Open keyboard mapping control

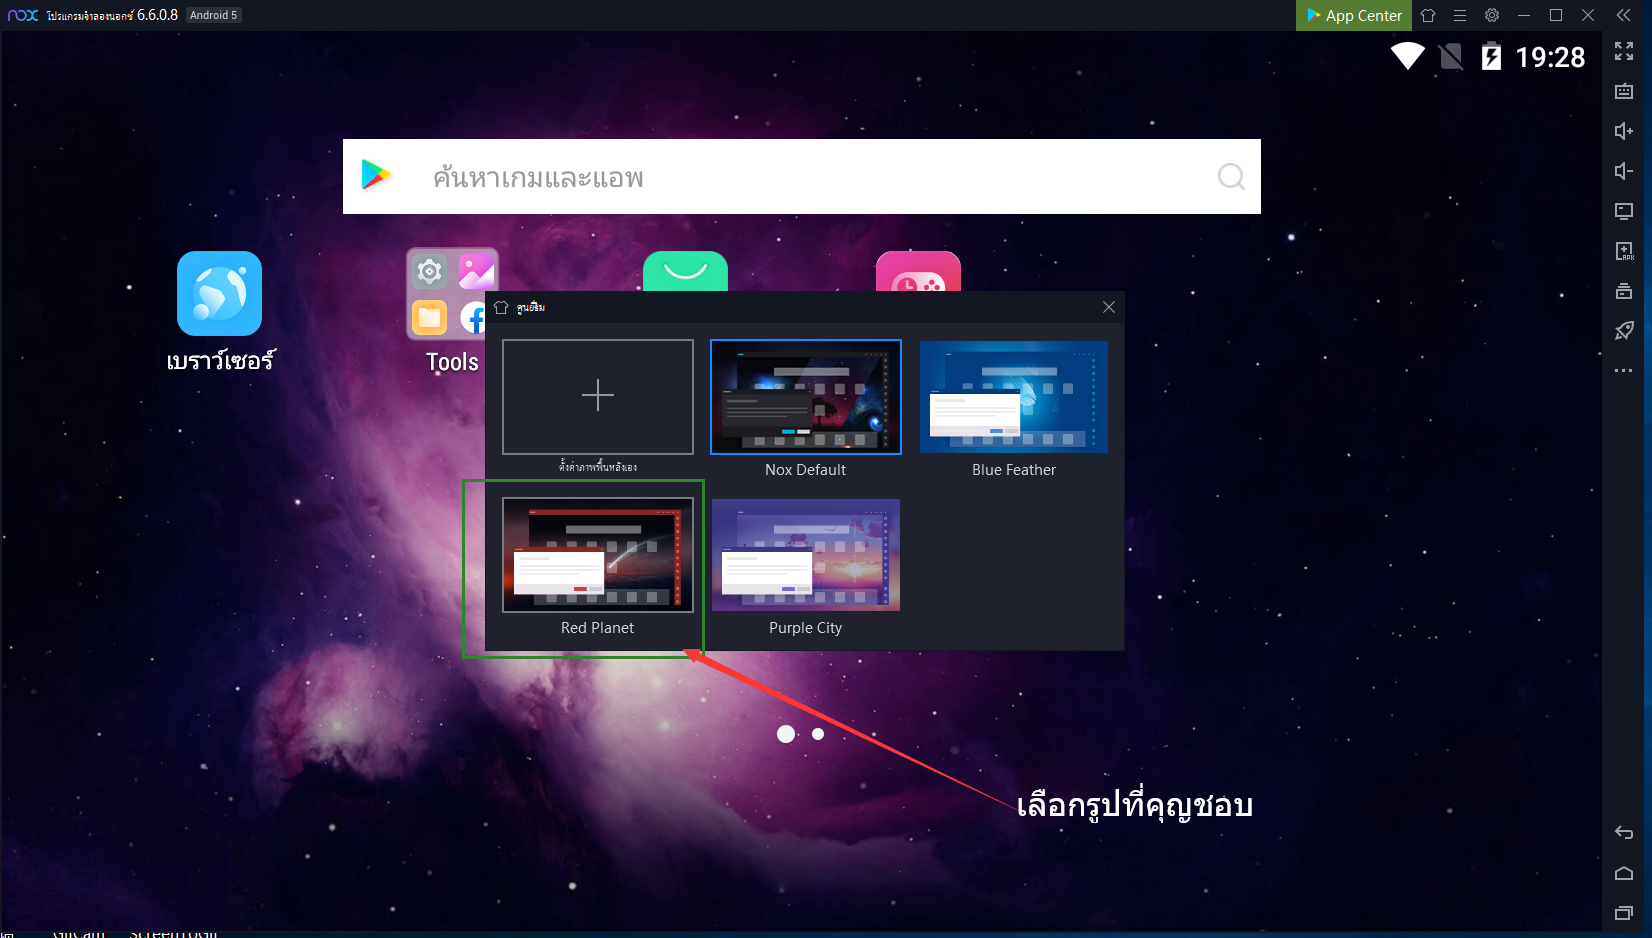(x=1624, y=91)
